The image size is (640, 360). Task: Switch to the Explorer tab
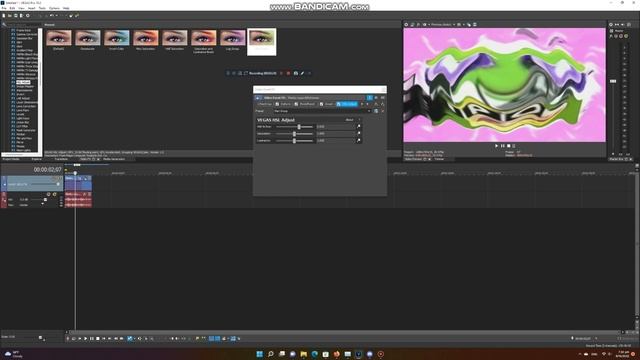37,159
